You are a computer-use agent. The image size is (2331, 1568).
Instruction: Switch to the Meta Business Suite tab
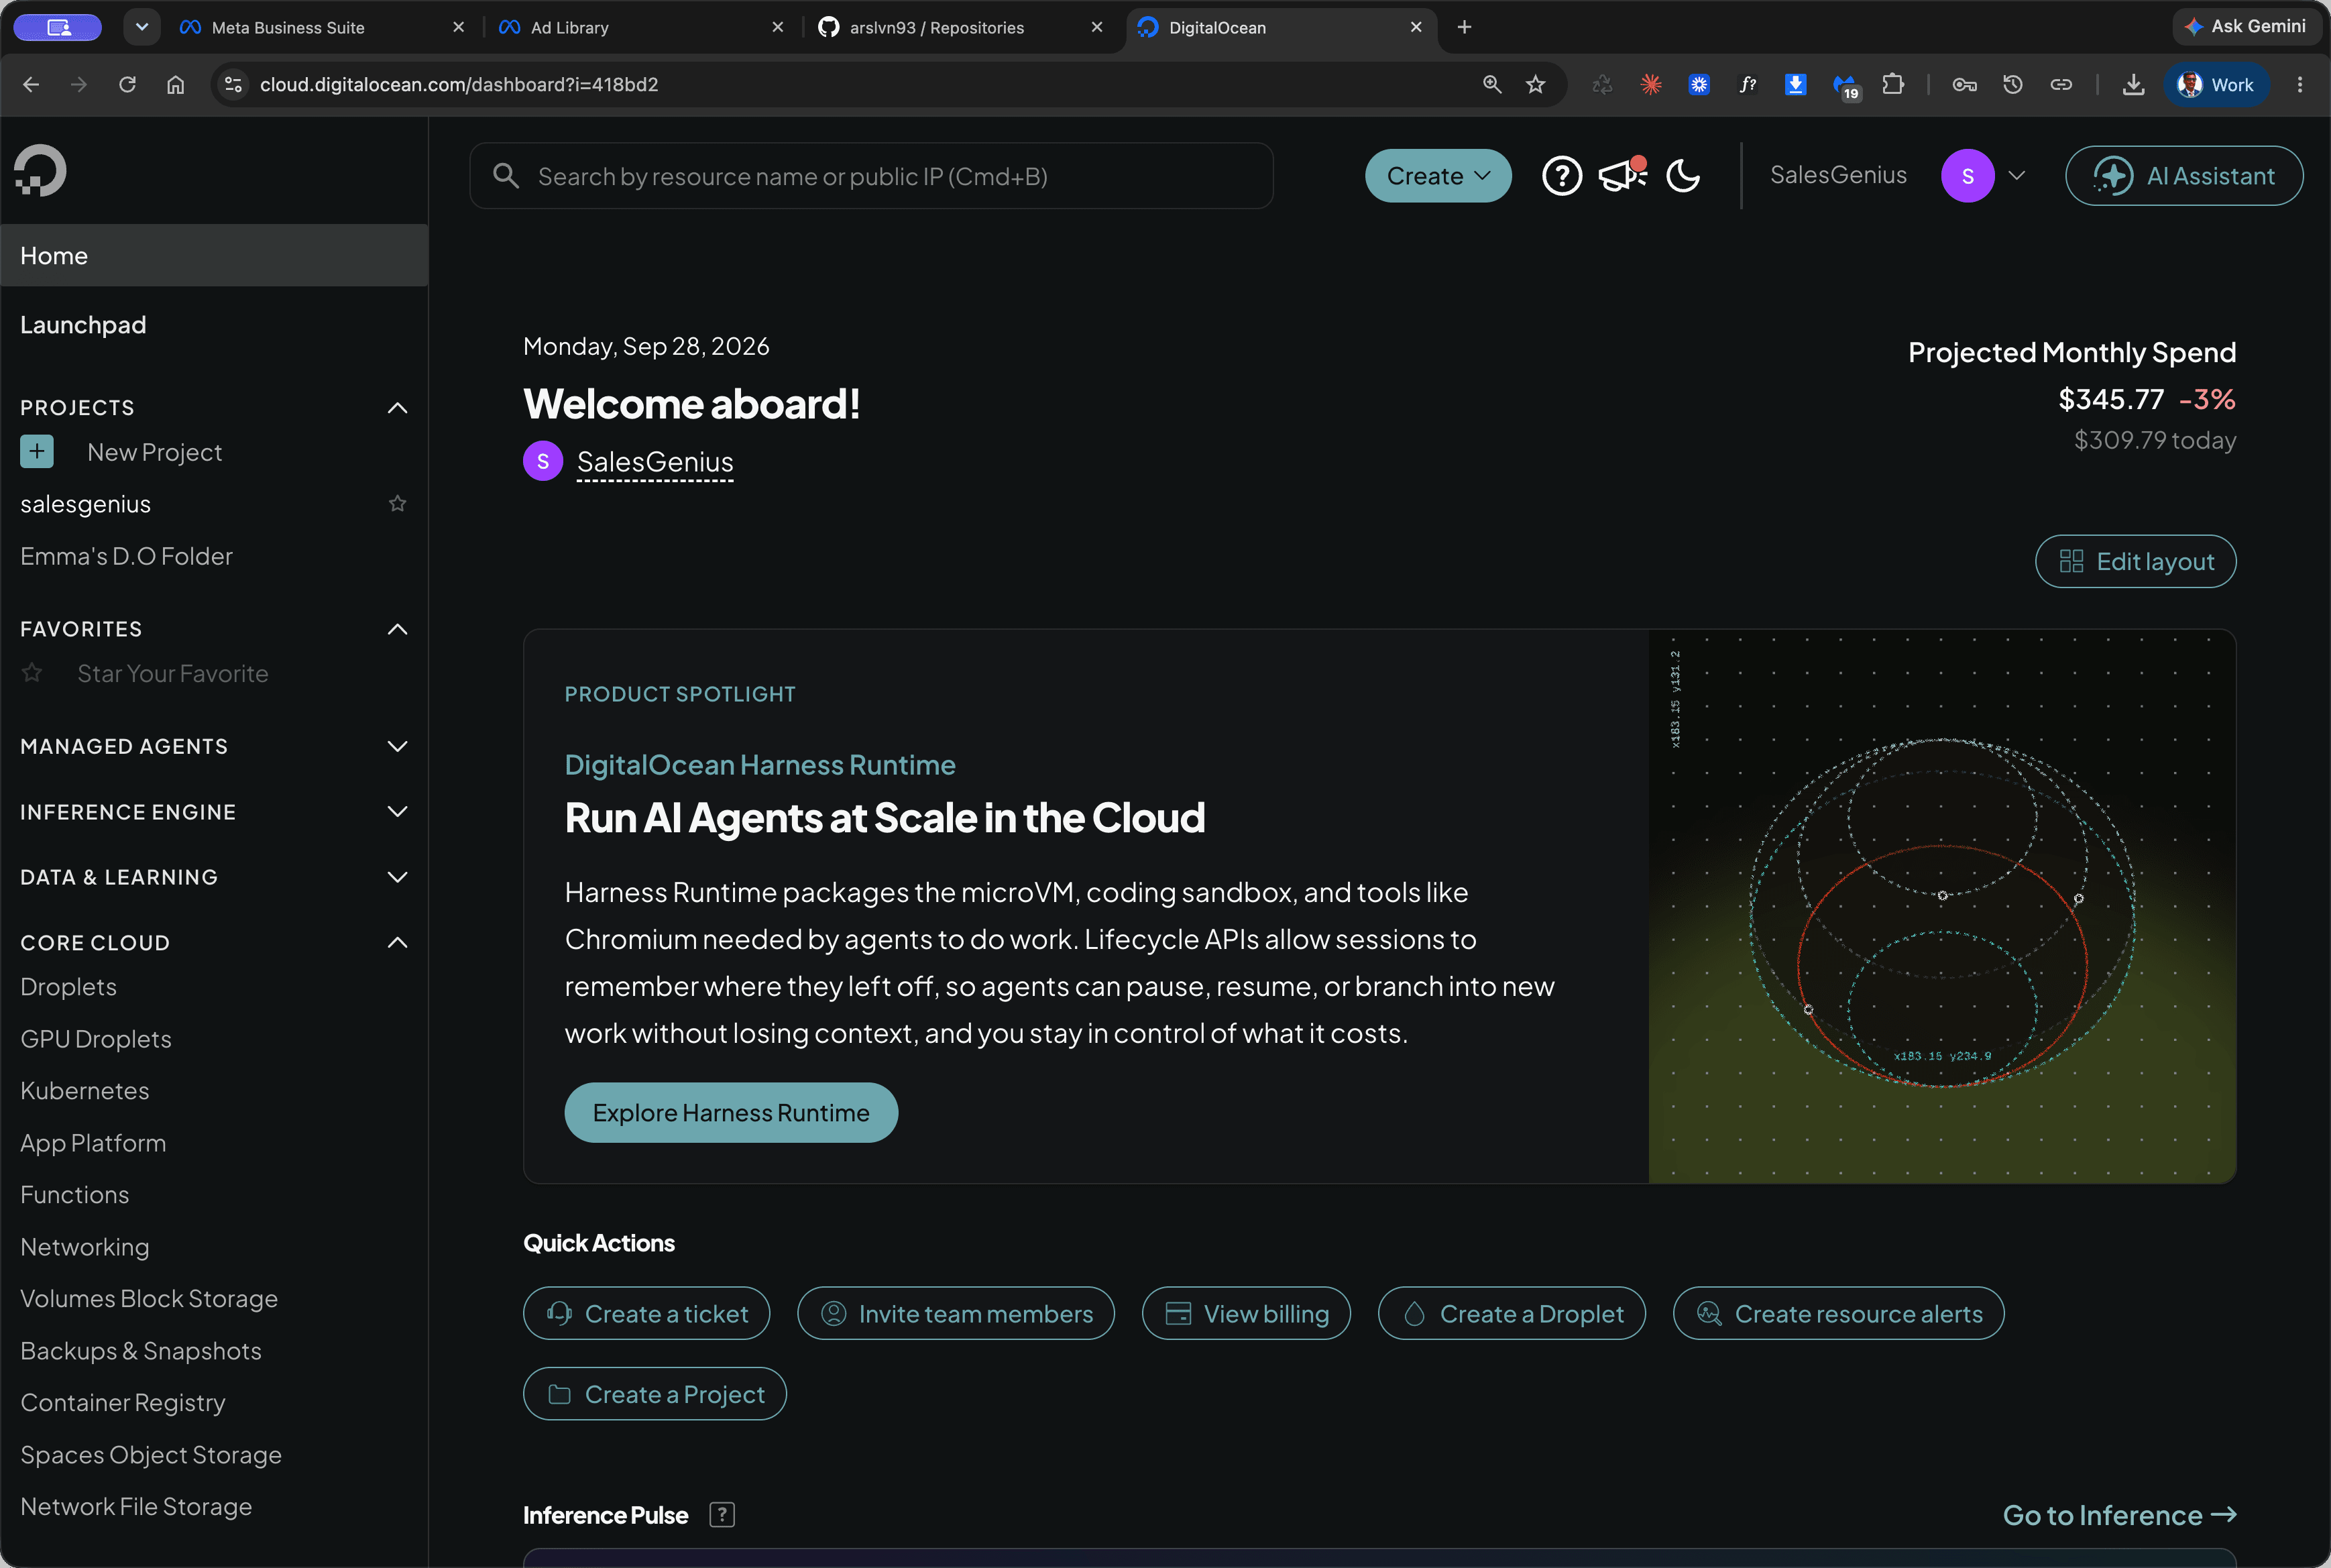(322, 27)
